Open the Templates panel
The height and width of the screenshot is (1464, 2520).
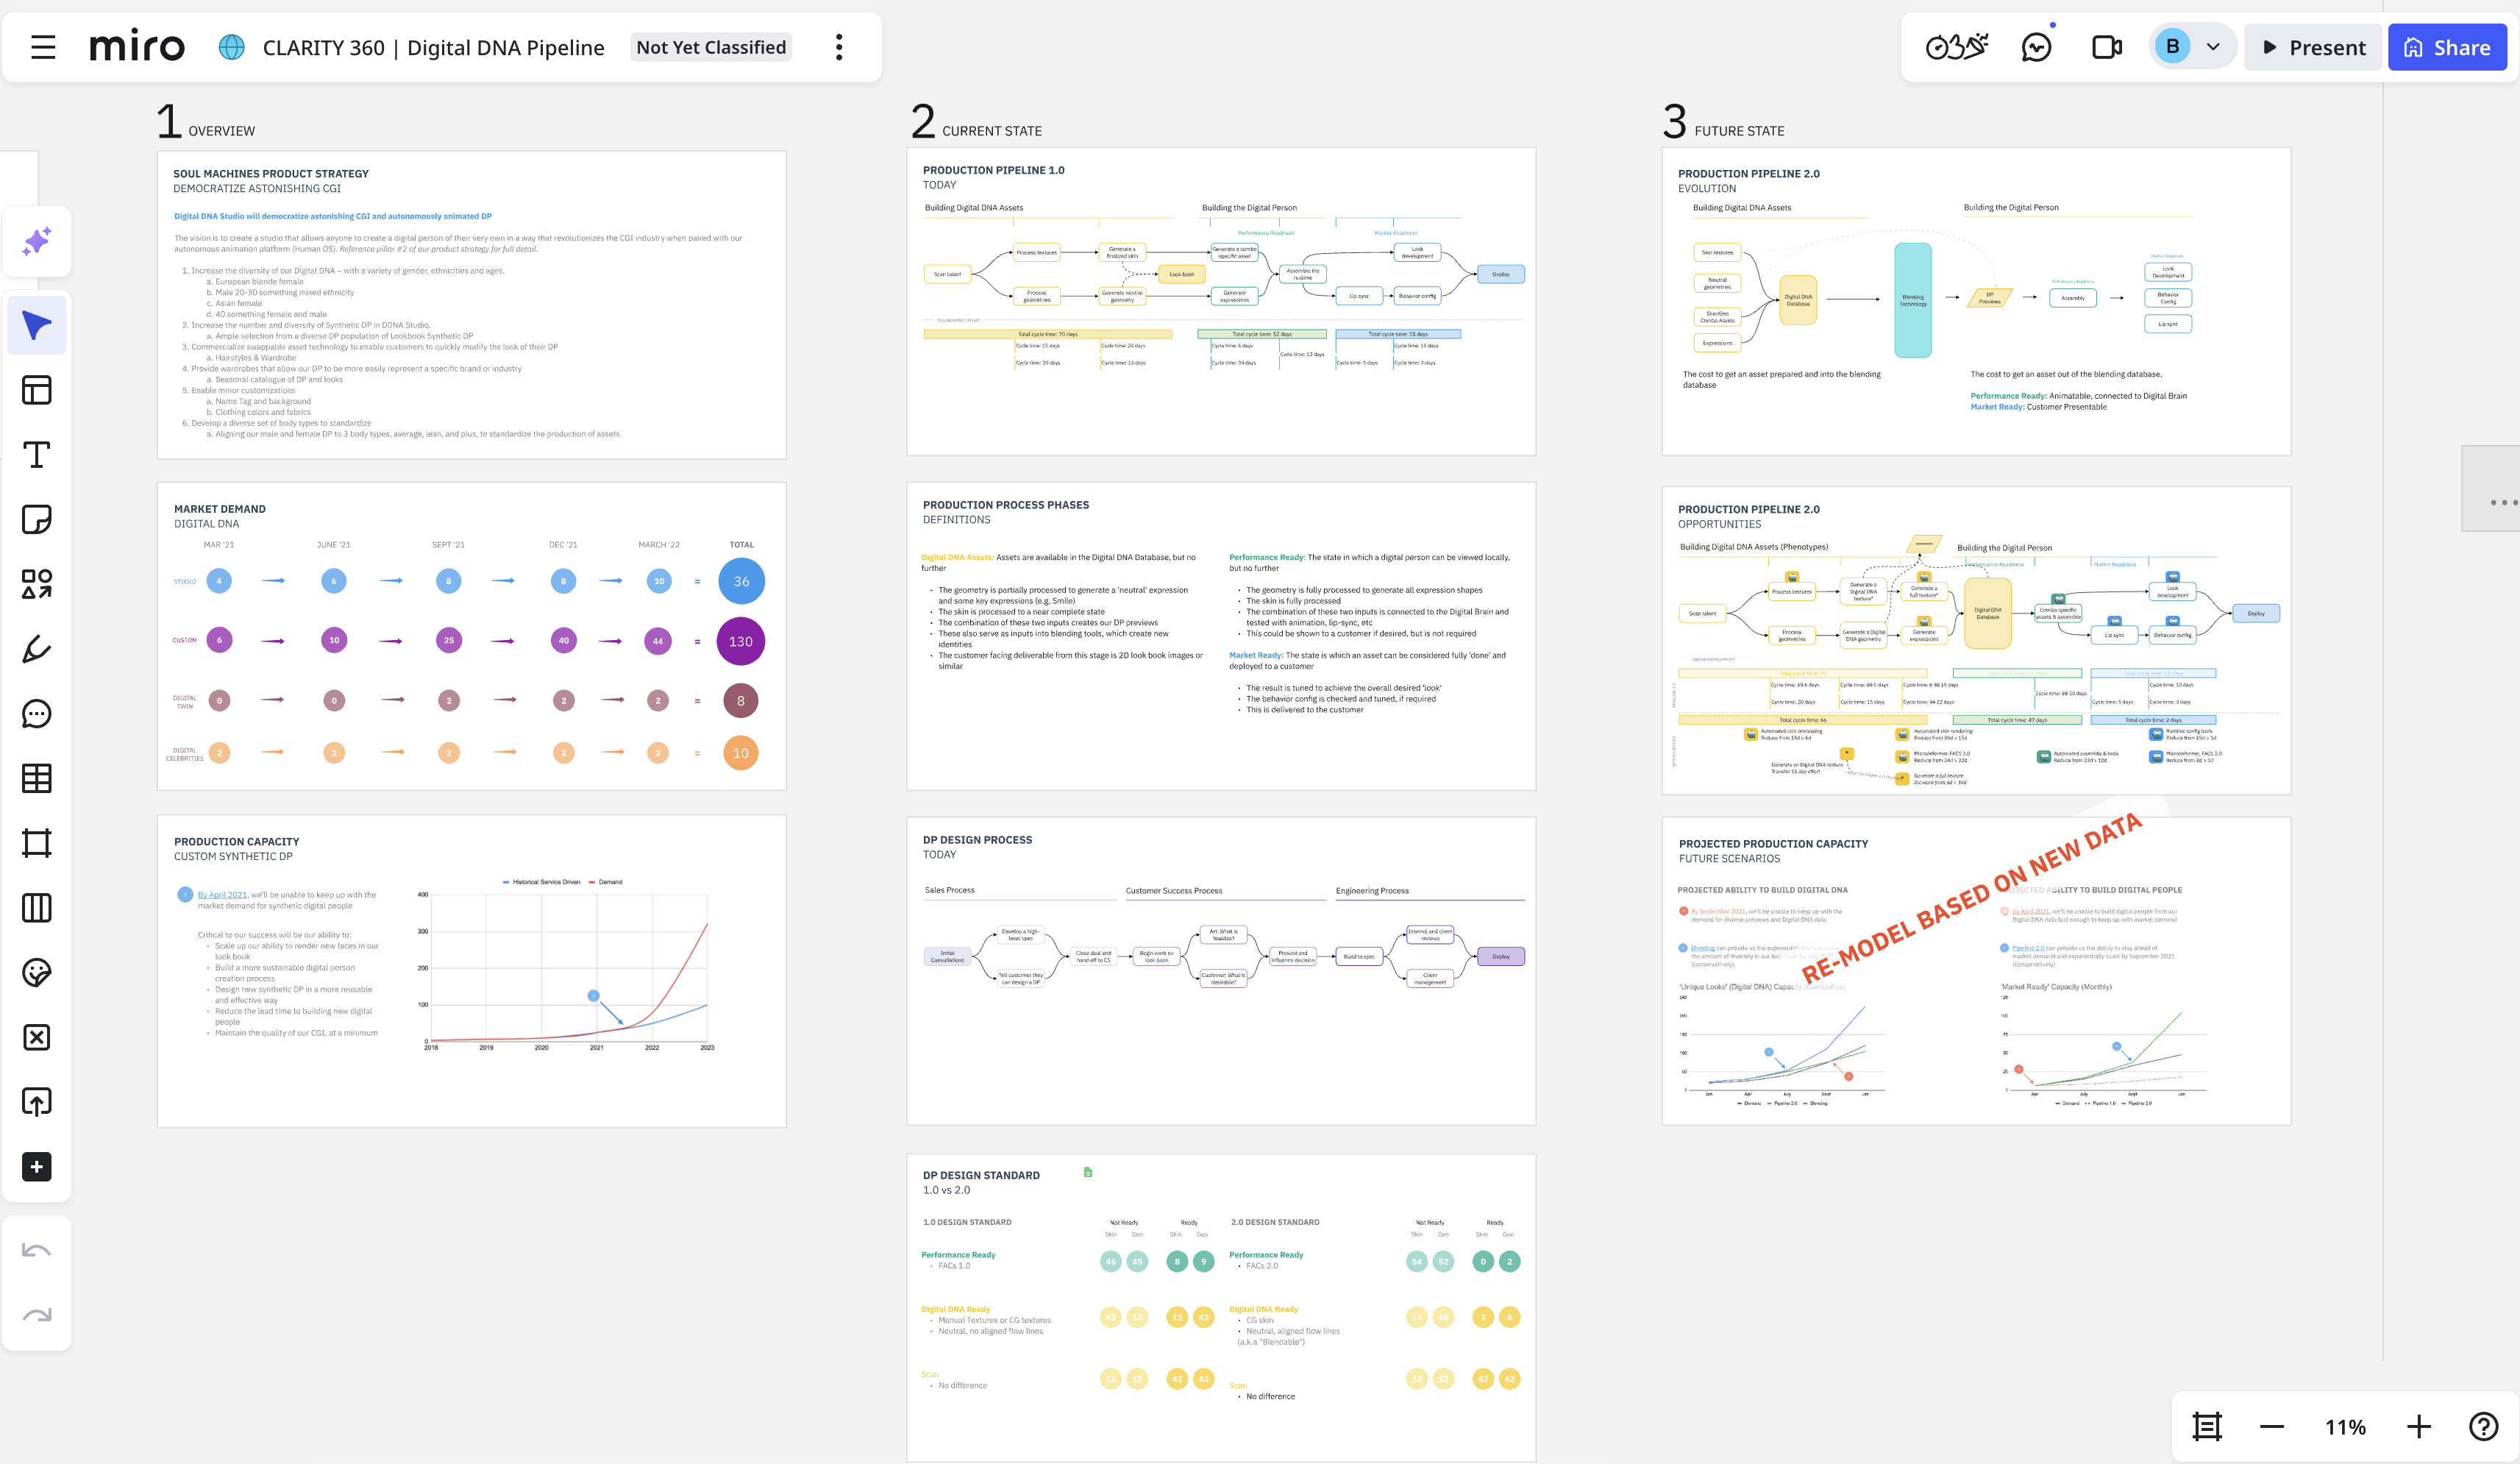(x=36, y=390)
